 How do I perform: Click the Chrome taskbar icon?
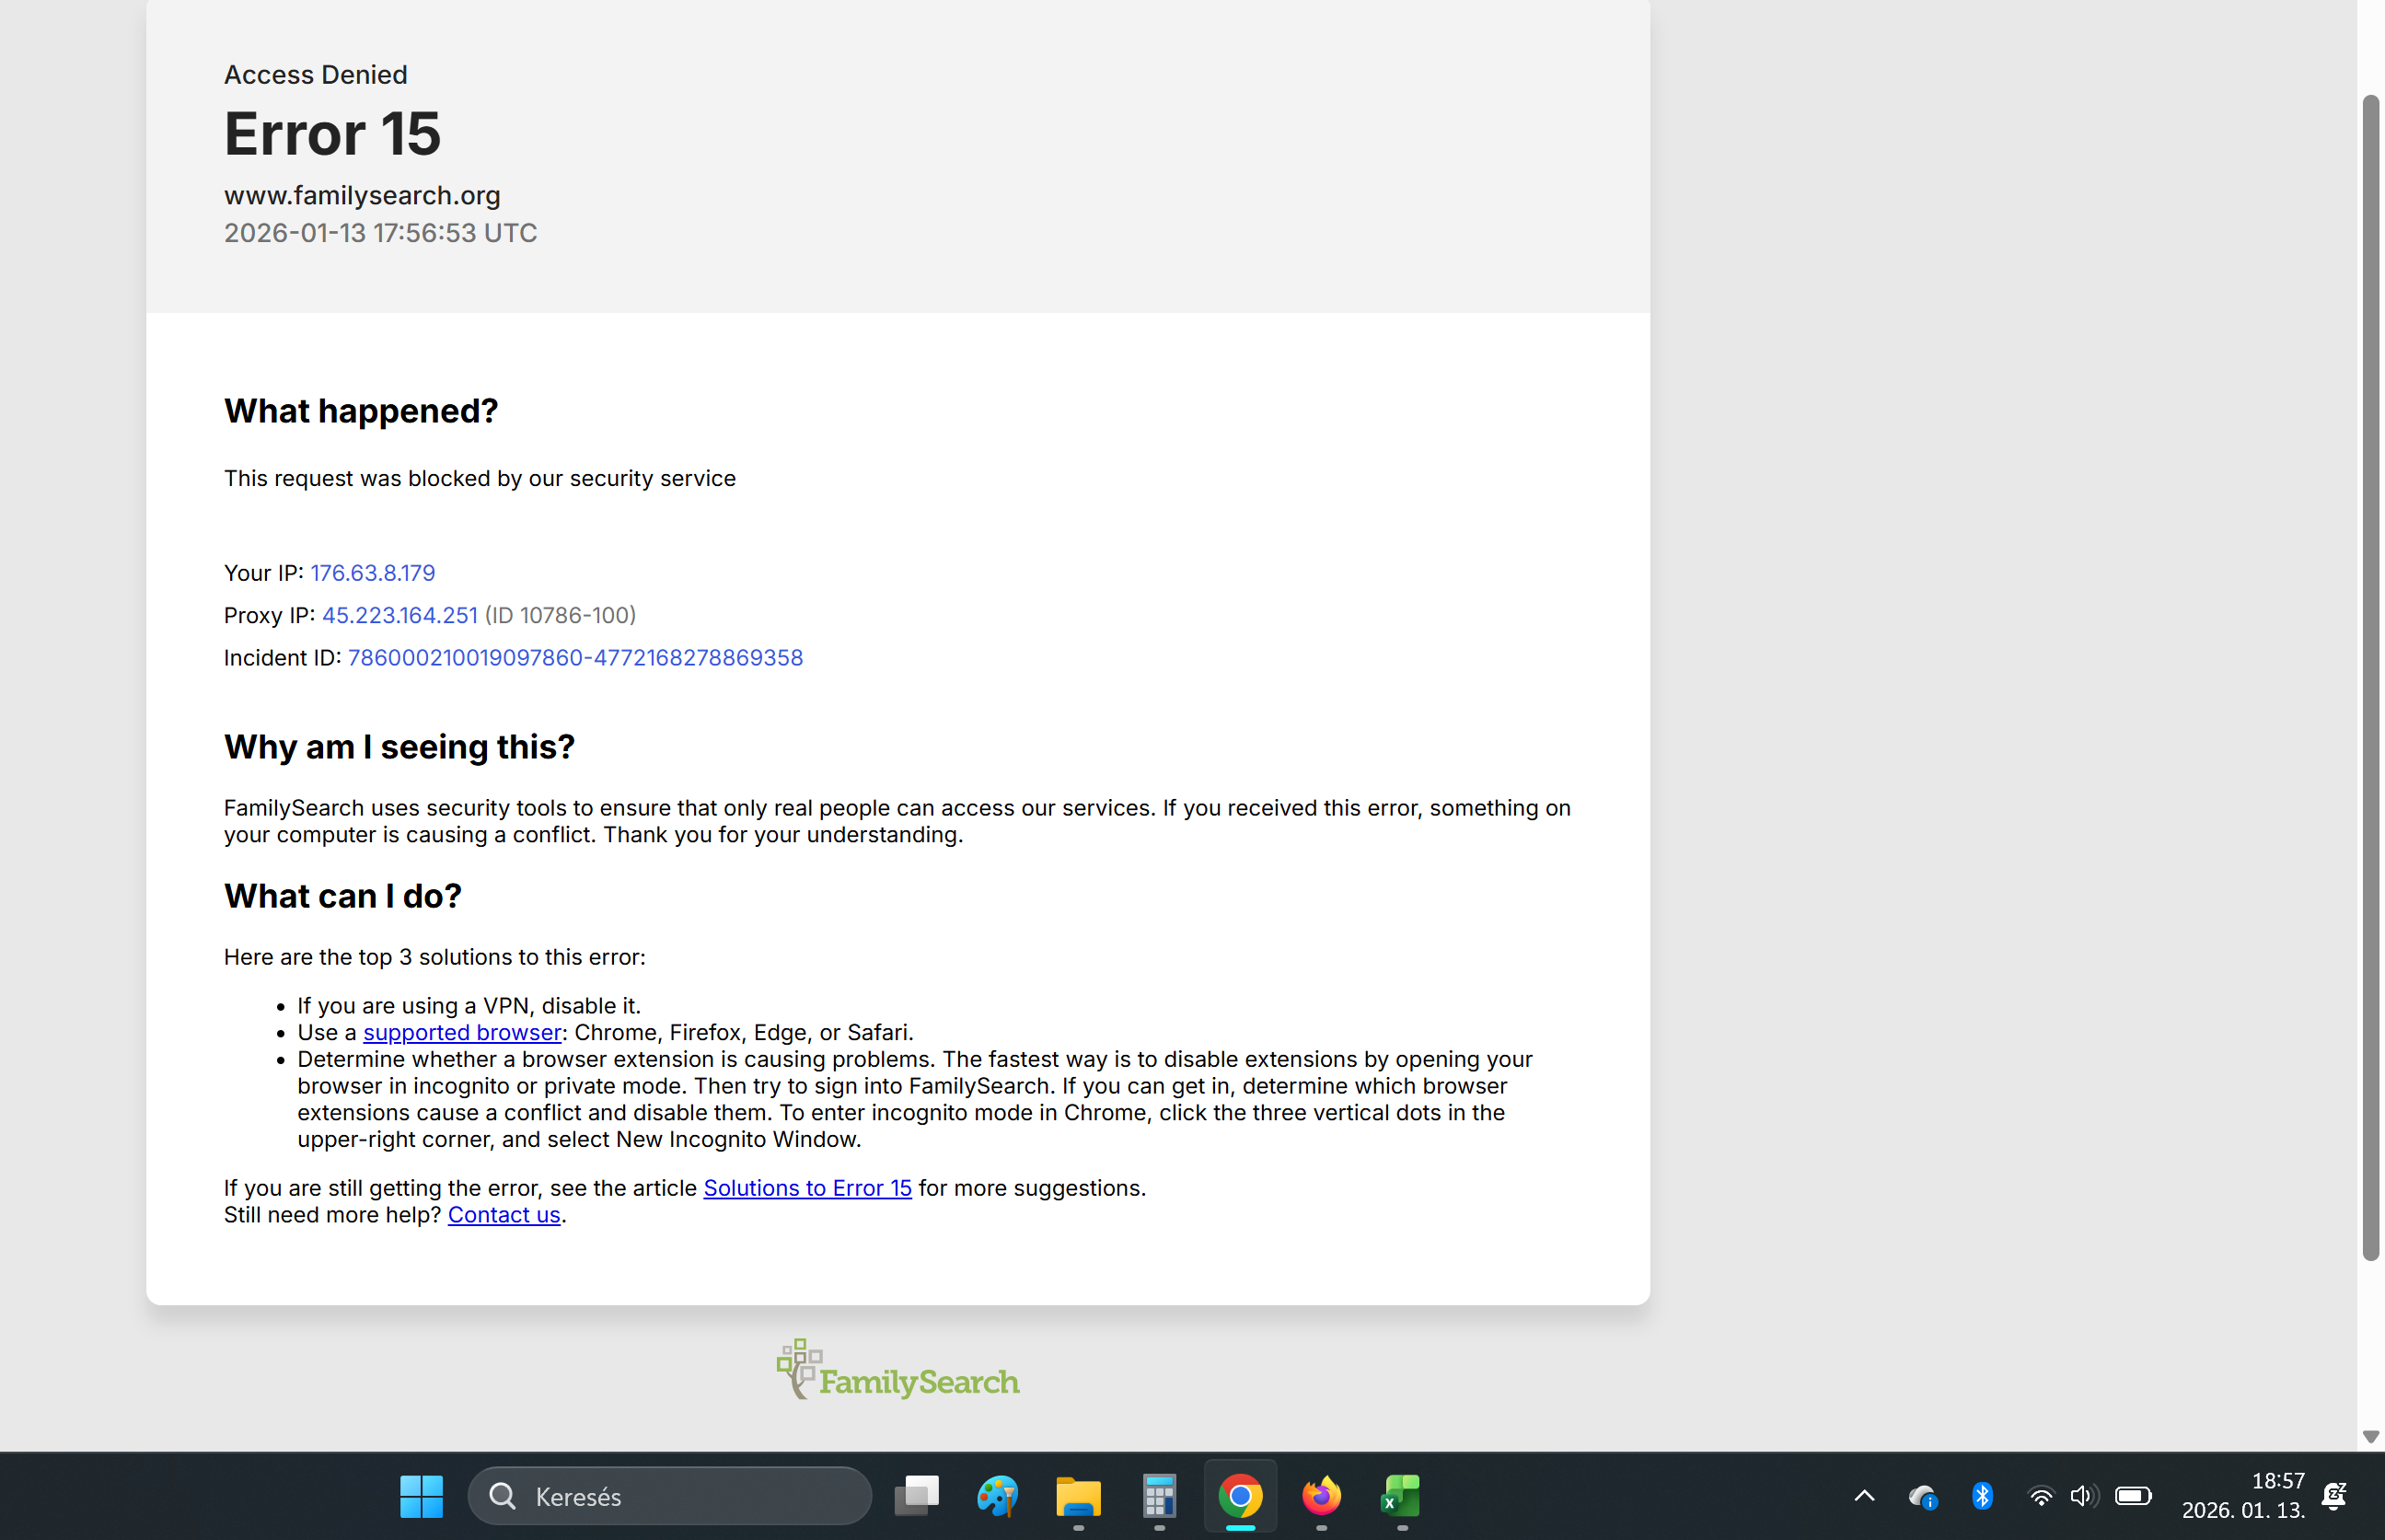tap(1240, 1496)
